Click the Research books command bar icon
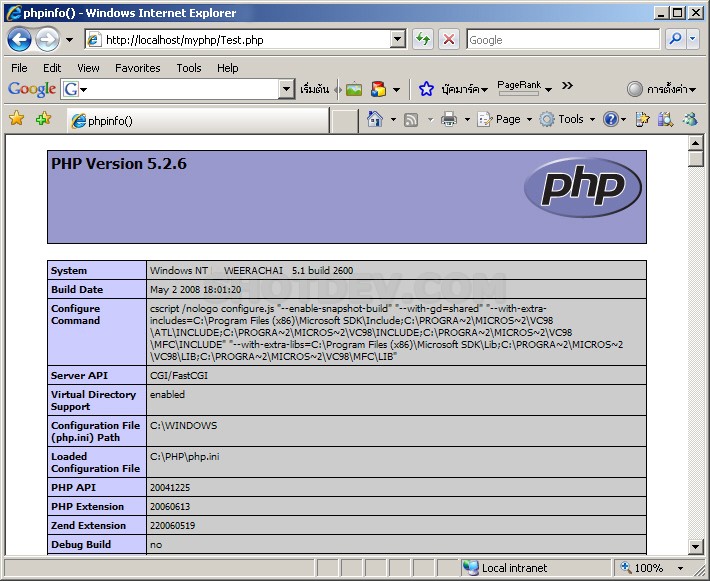710x581 pixels. [665, 120]
